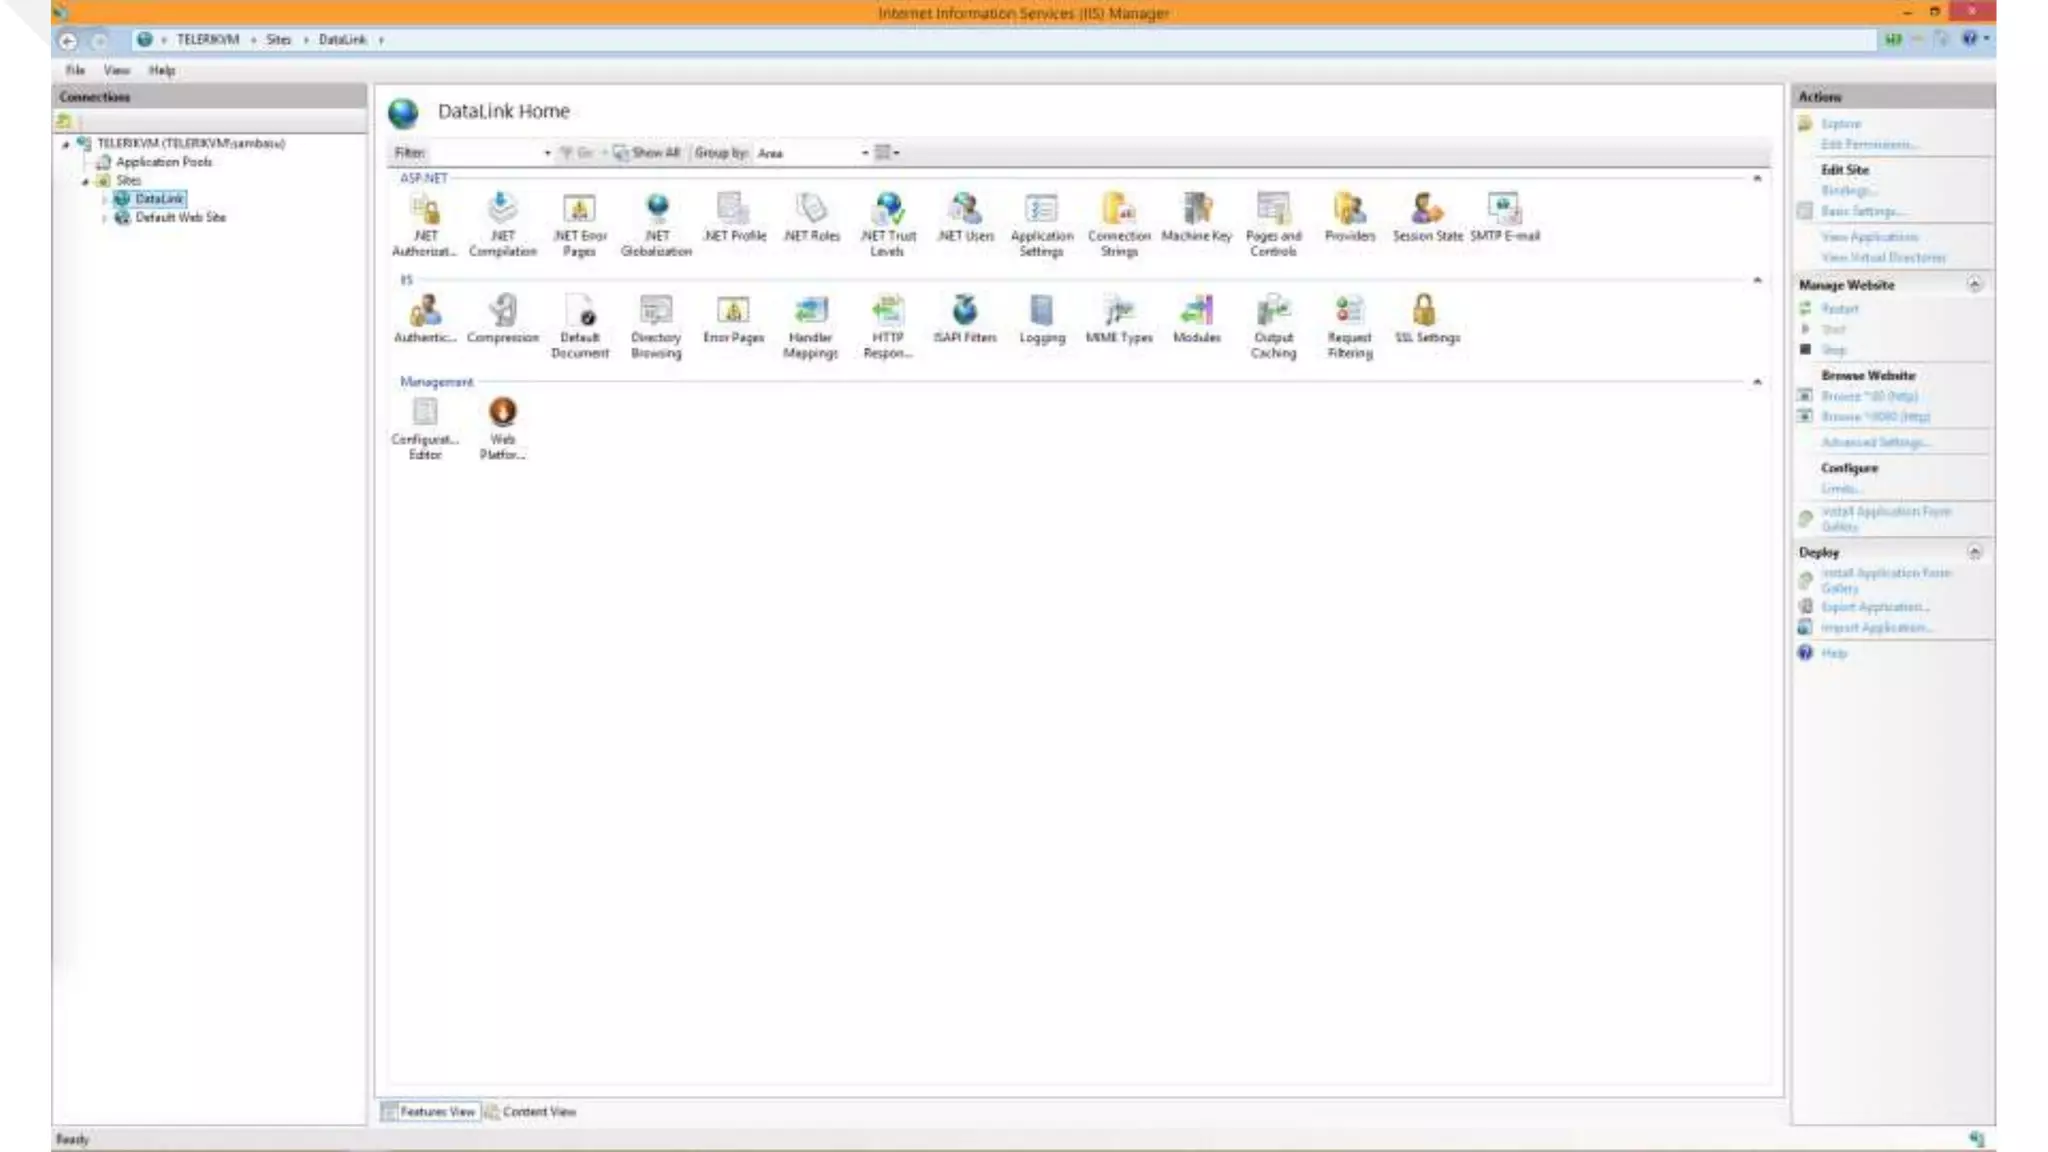
Task: Open Basic Settings action link
Action: coord(1862,211)
